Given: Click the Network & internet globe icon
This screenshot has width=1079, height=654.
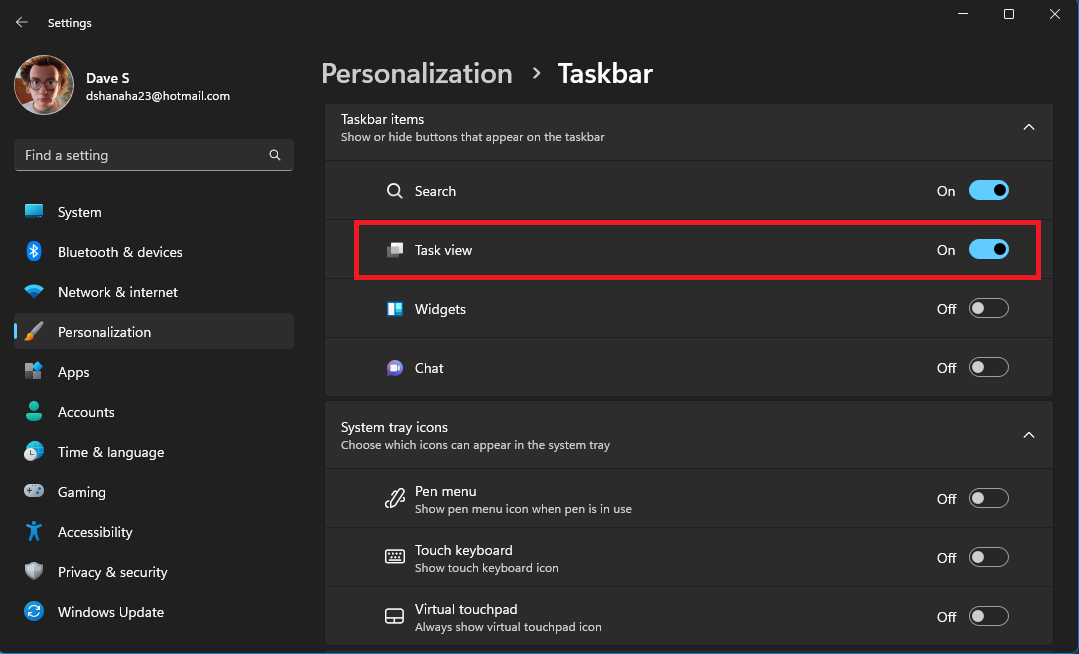Looking at the screenshot, I should pos(33,292).
